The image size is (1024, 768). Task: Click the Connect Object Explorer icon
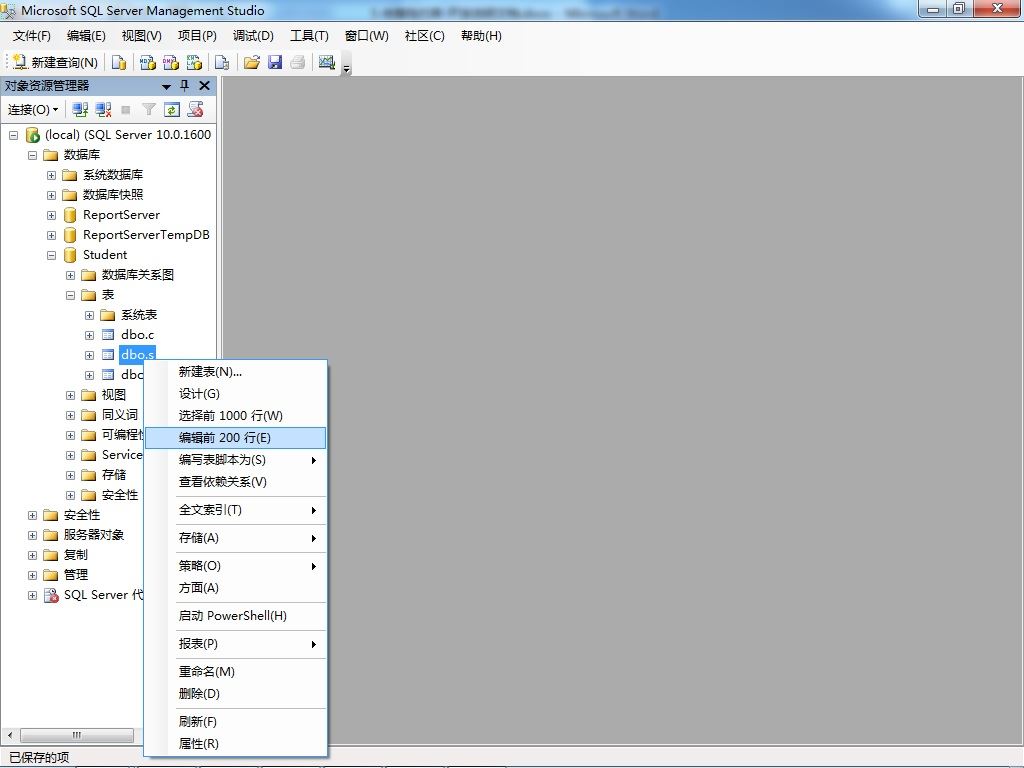click(80, 110)
